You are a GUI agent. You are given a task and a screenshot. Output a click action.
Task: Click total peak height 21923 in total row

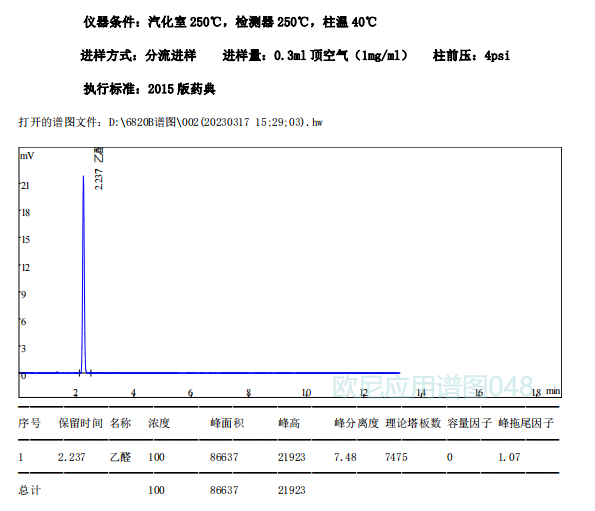click(291, 490)
